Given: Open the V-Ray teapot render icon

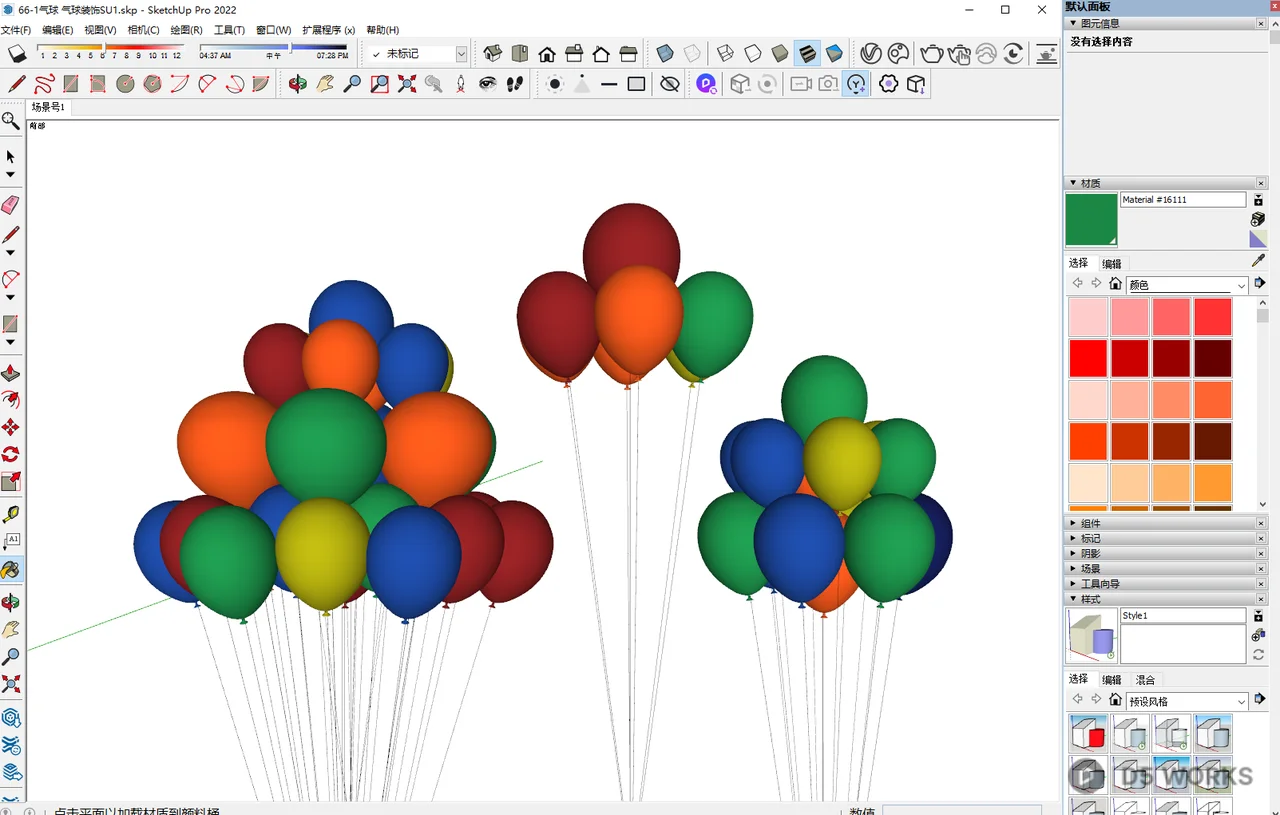Looking at the screenshot, I should (932, 53).
